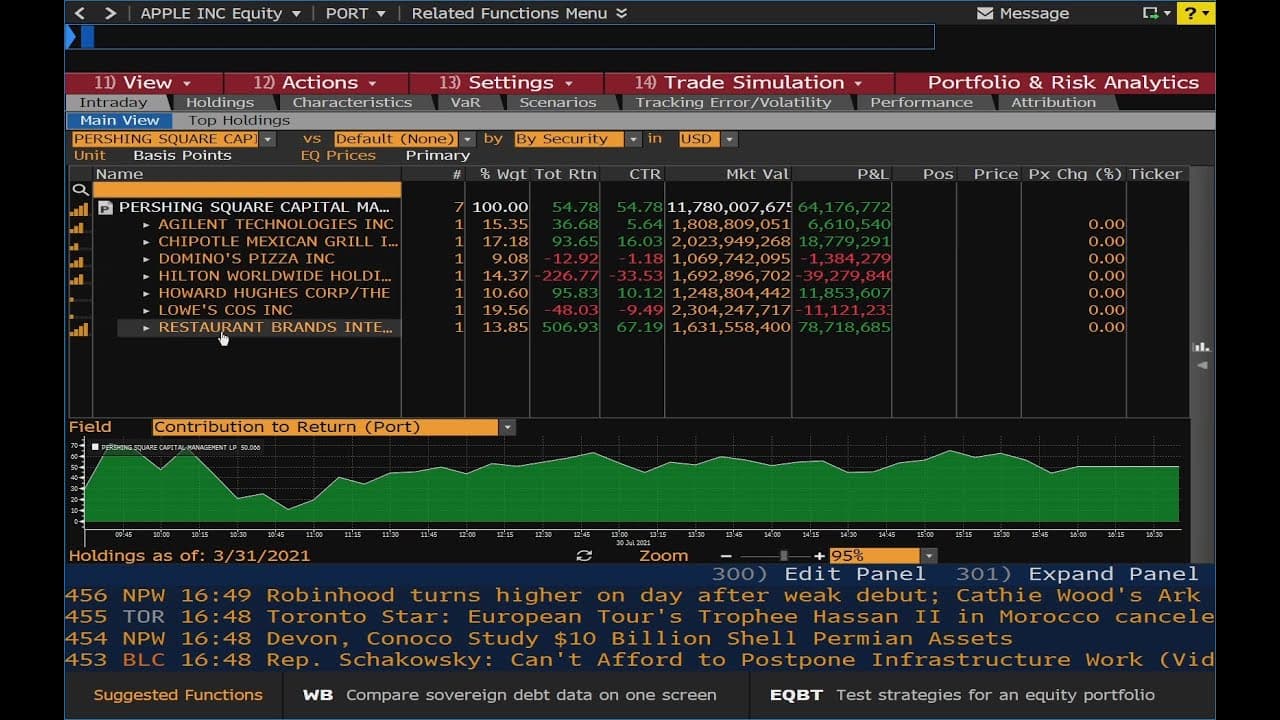The image size is (1280, 720).
Task: Click 300) Edit Panel
Action: (819, 574)
